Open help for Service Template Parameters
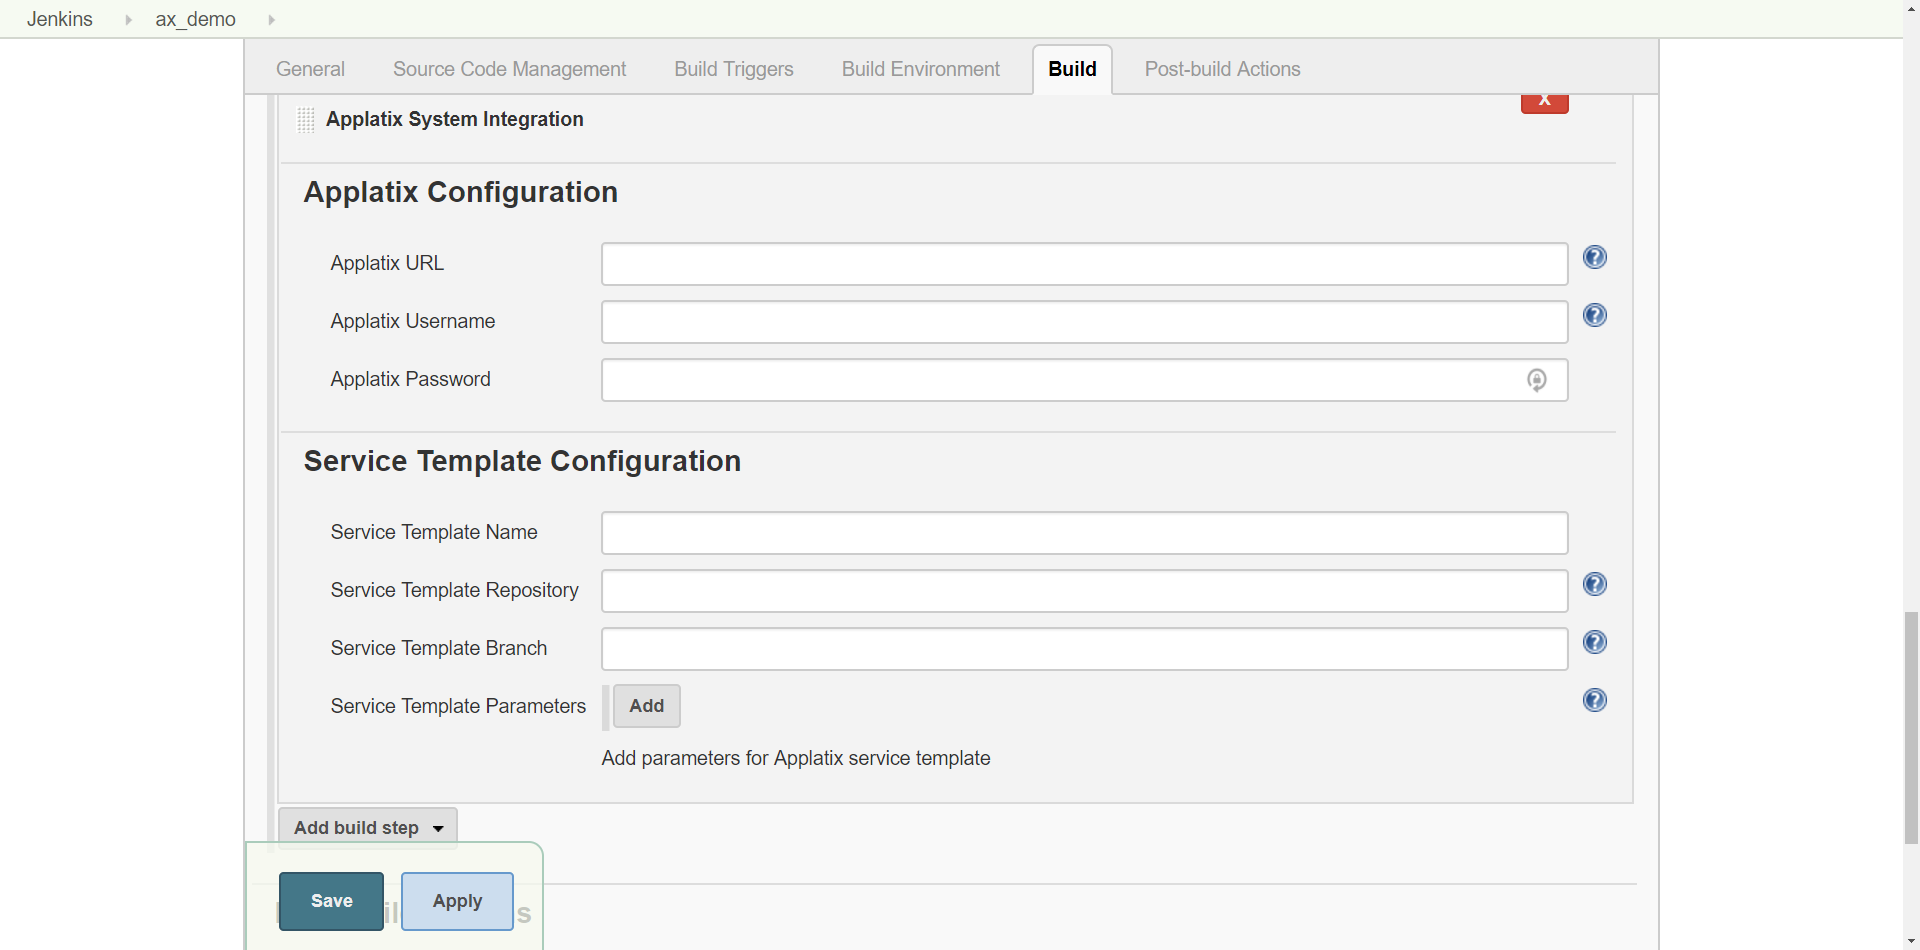The height and width of the screenshot is (950, 1920). (1595, 701)
